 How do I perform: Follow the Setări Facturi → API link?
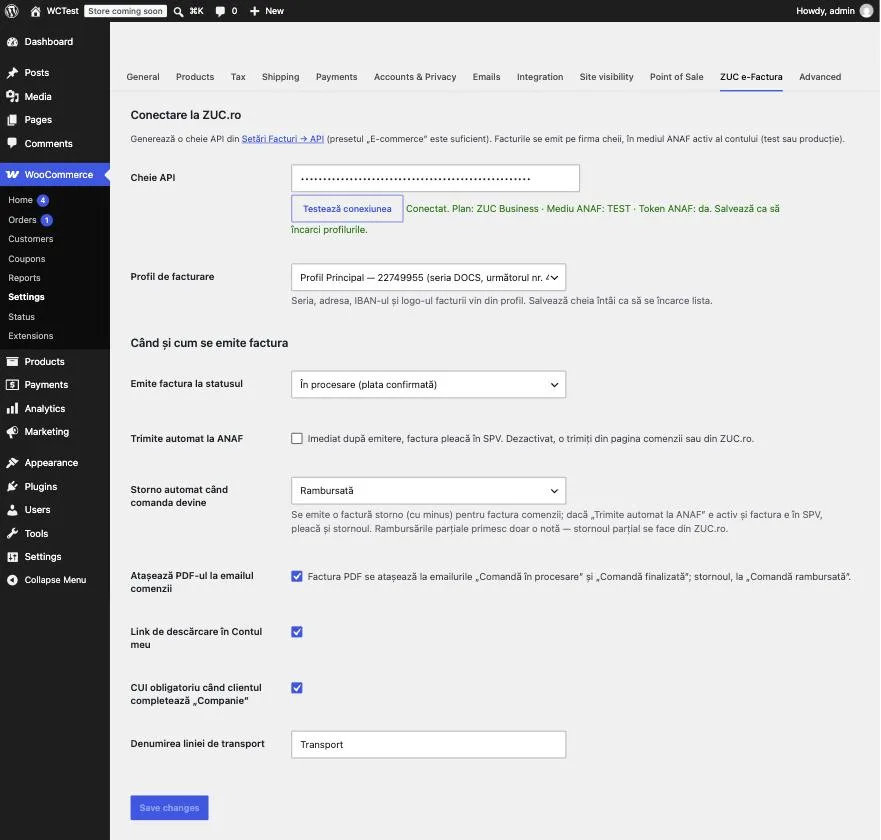tap(283, 139)
